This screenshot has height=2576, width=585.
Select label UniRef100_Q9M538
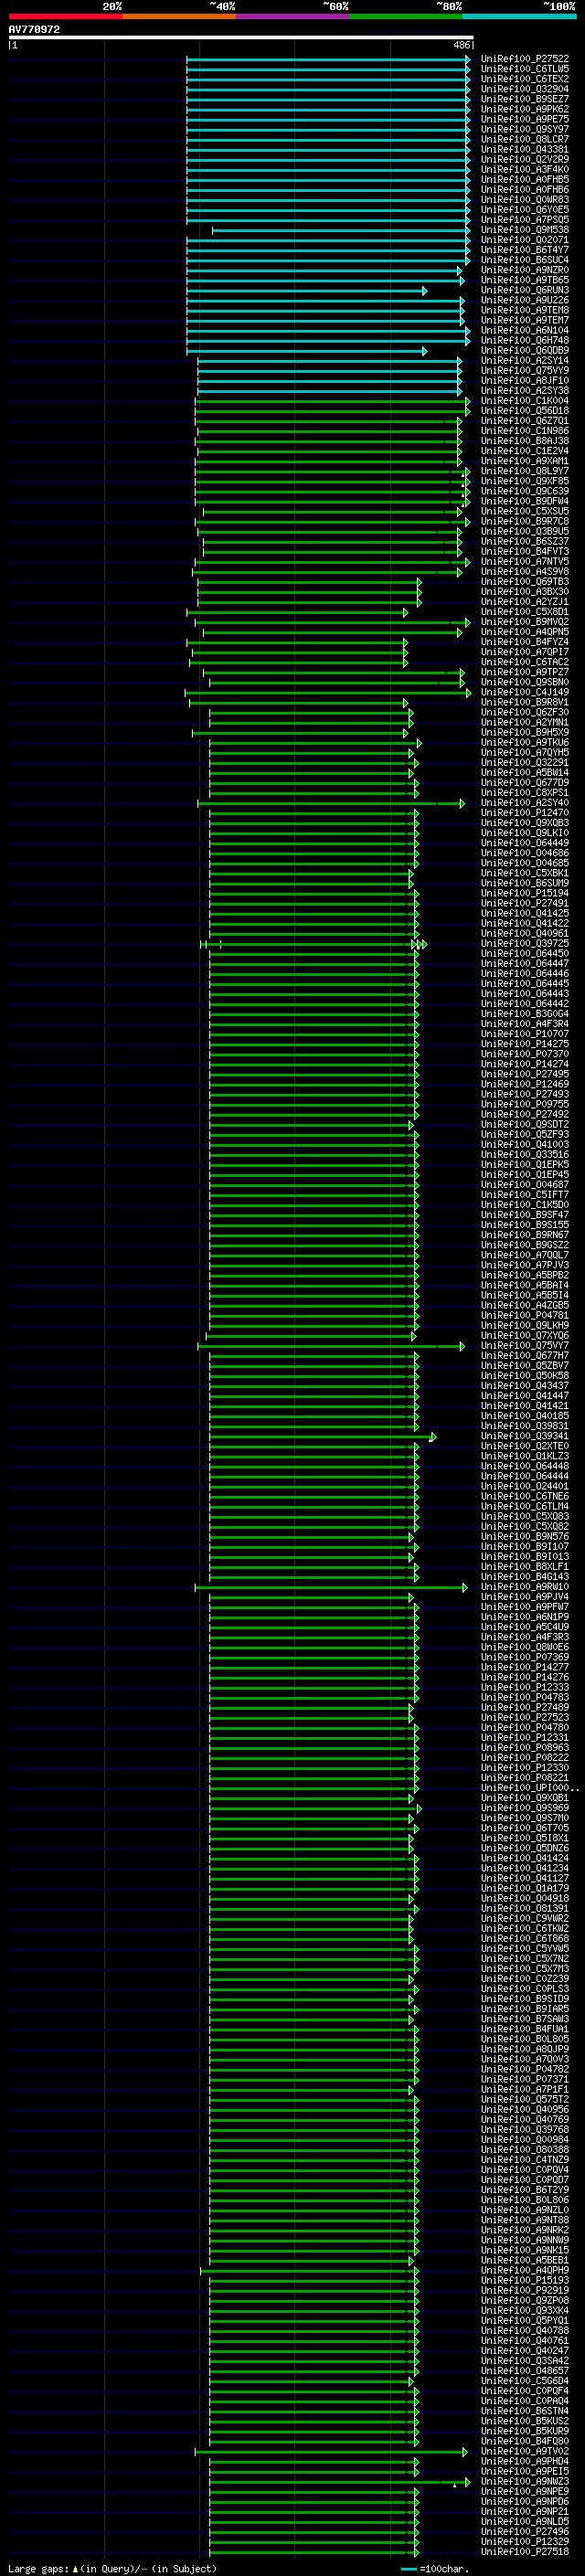tap(525, 230)
